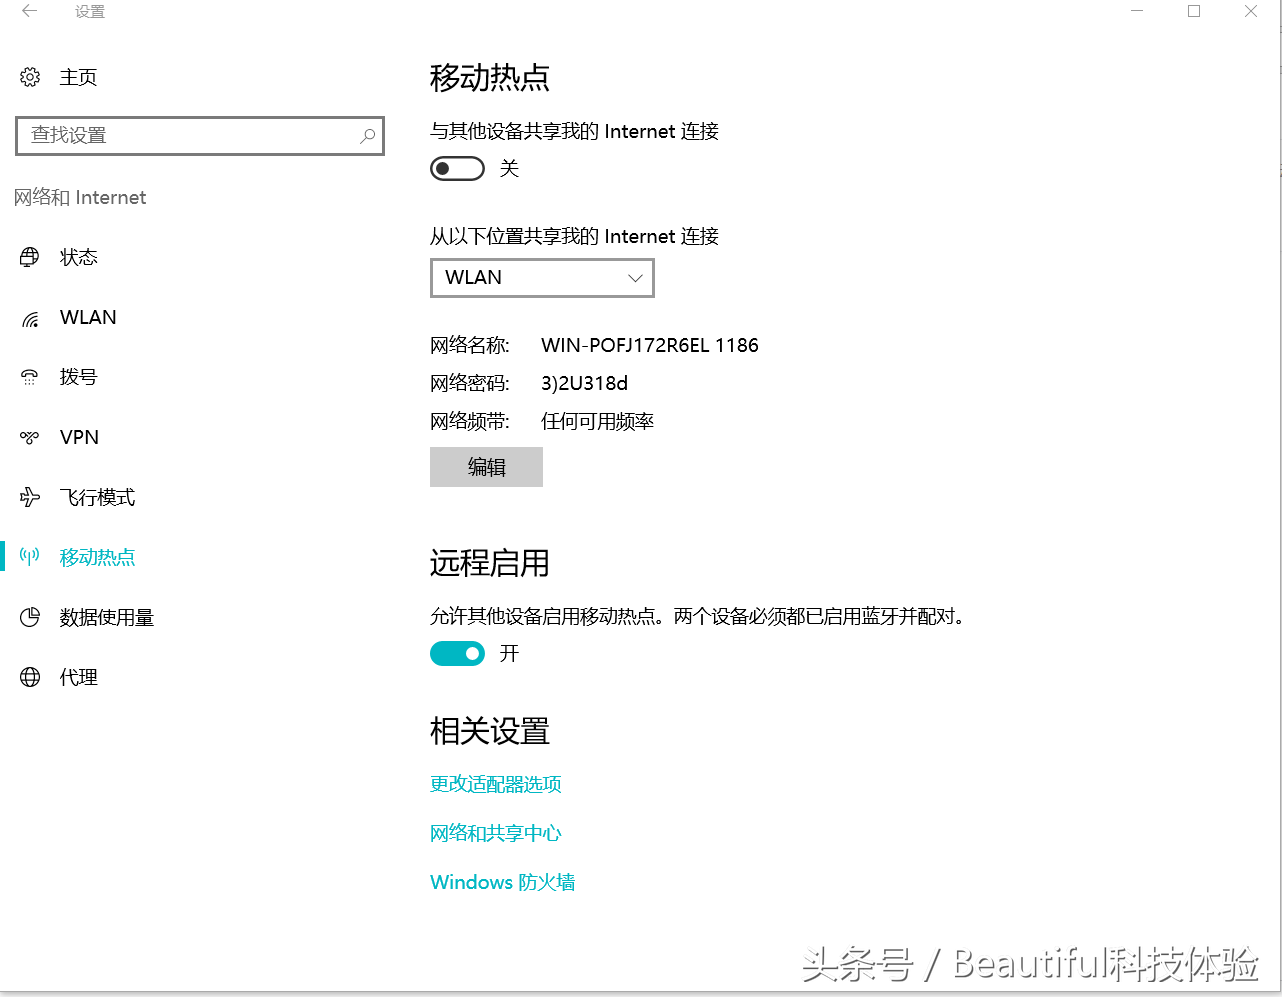Select the Proxy globe icon
1282x997 pixels.
30,677
